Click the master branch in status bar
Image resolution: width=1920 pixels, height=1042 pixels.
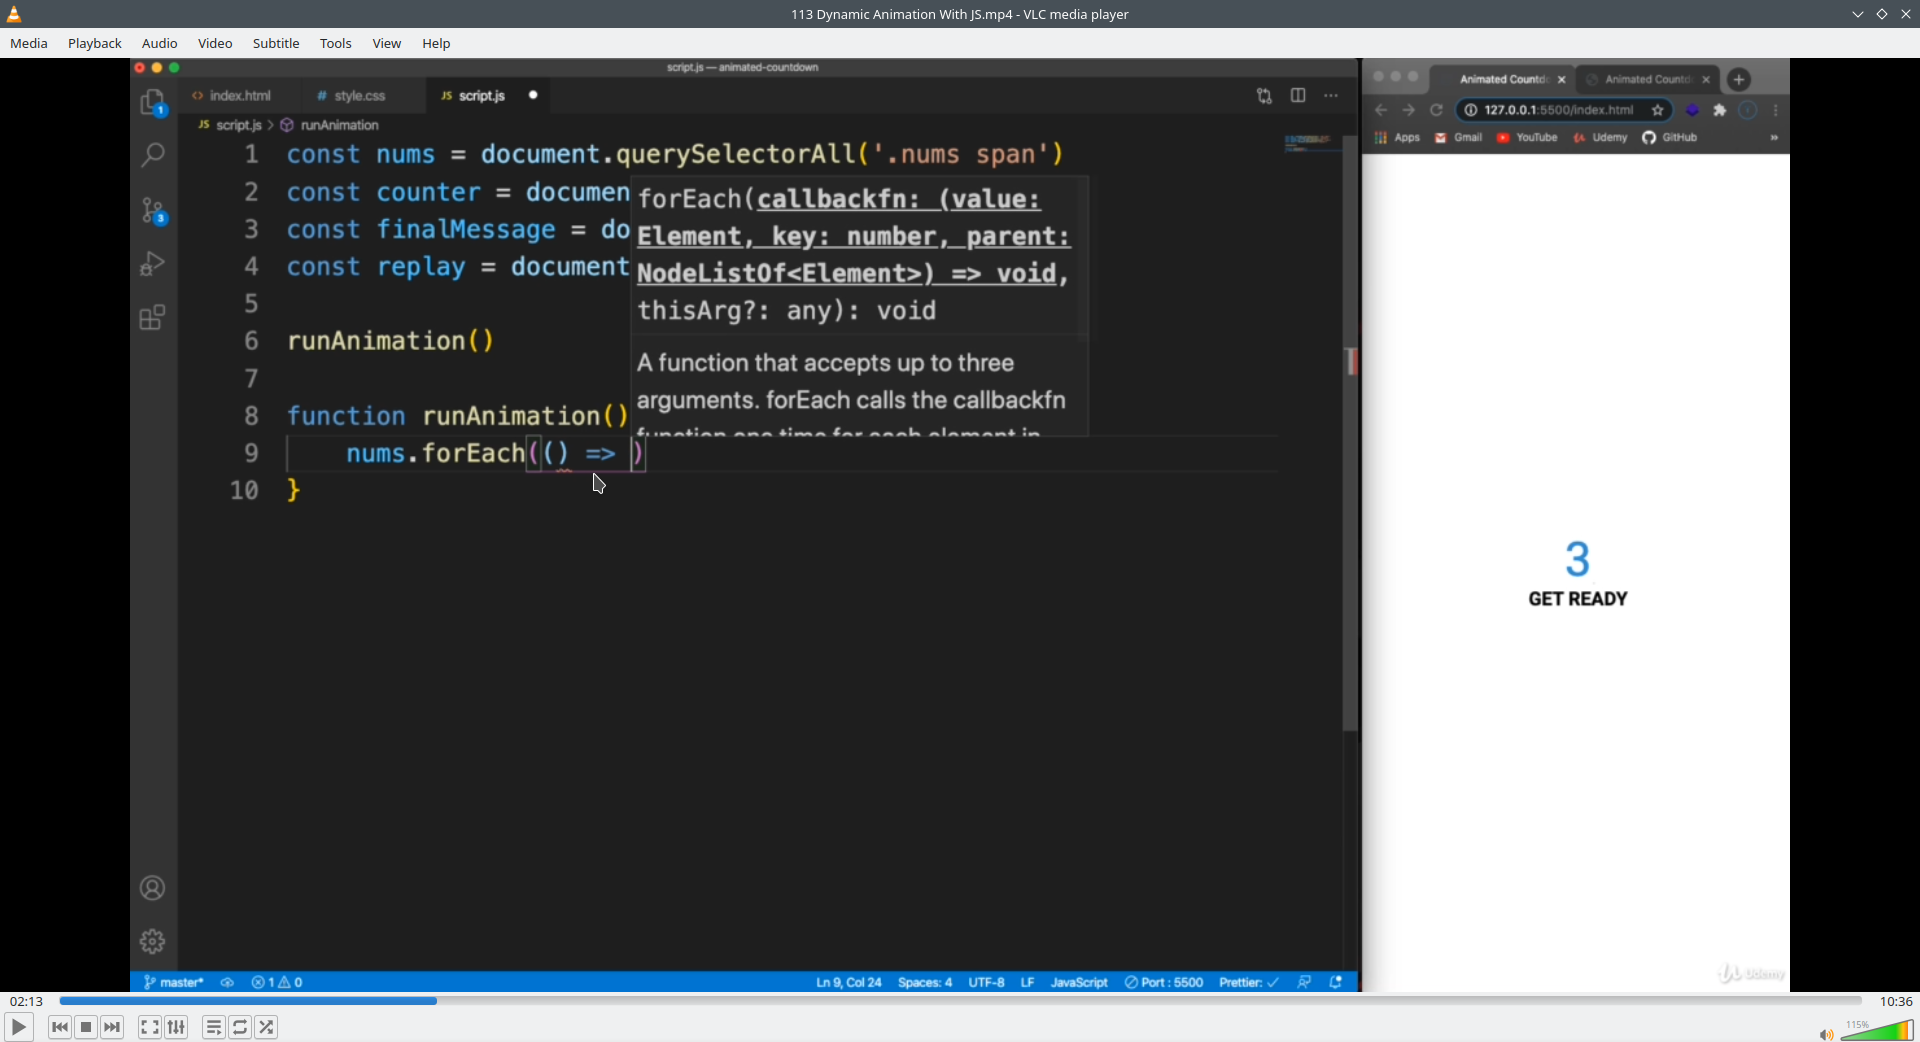[174, 982]
